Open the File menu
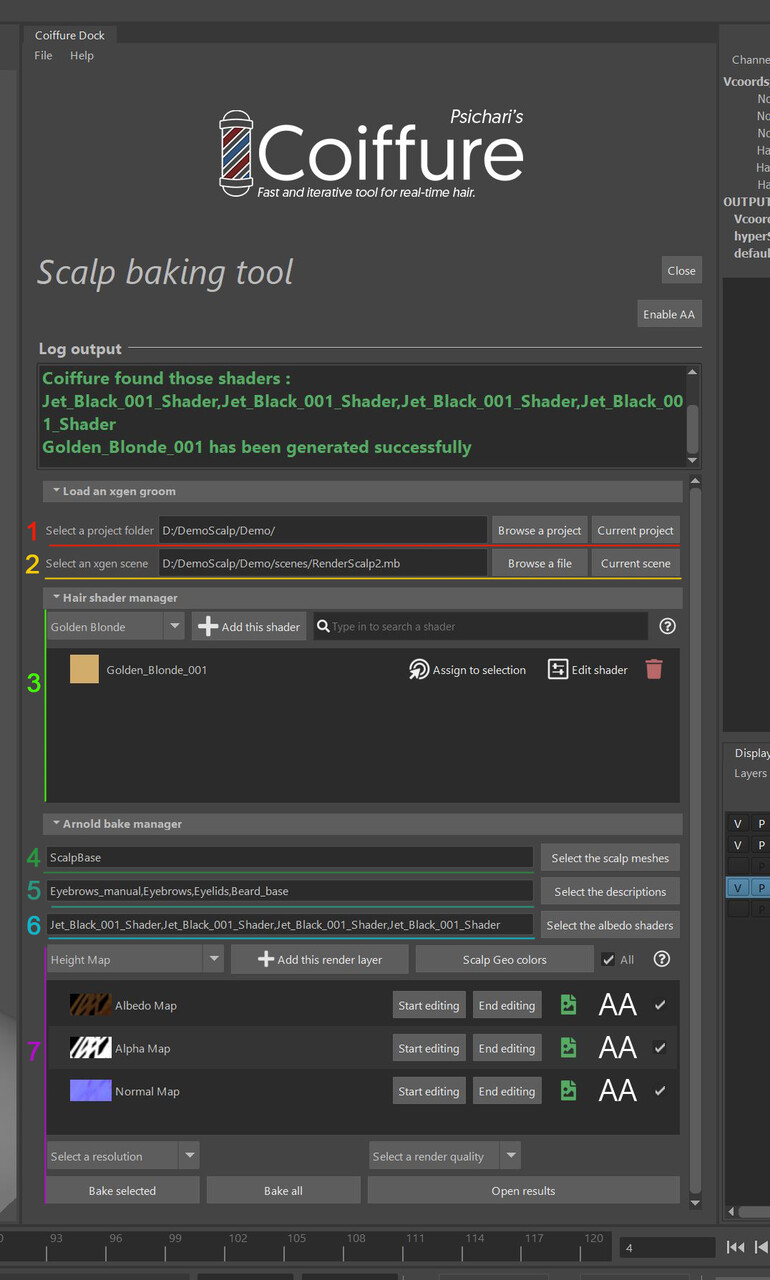 tap(44, 56)
